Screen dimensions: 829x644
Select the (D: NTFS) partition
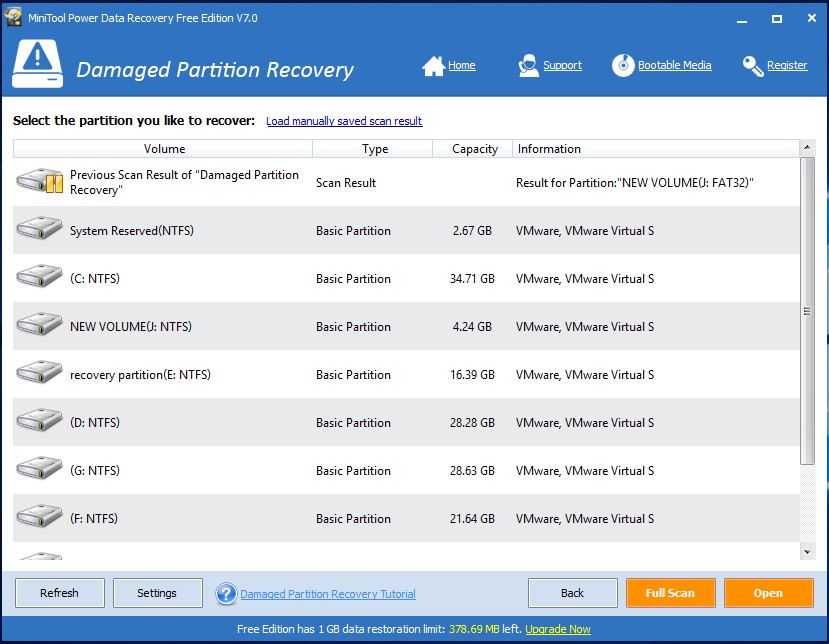[x=406, y=422]
